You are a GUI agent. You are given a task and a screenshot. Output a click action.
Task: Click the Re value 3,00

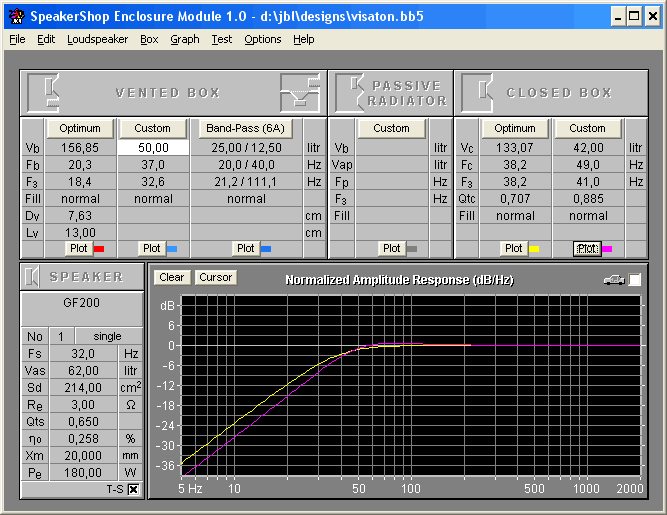[x=83, y=404]
